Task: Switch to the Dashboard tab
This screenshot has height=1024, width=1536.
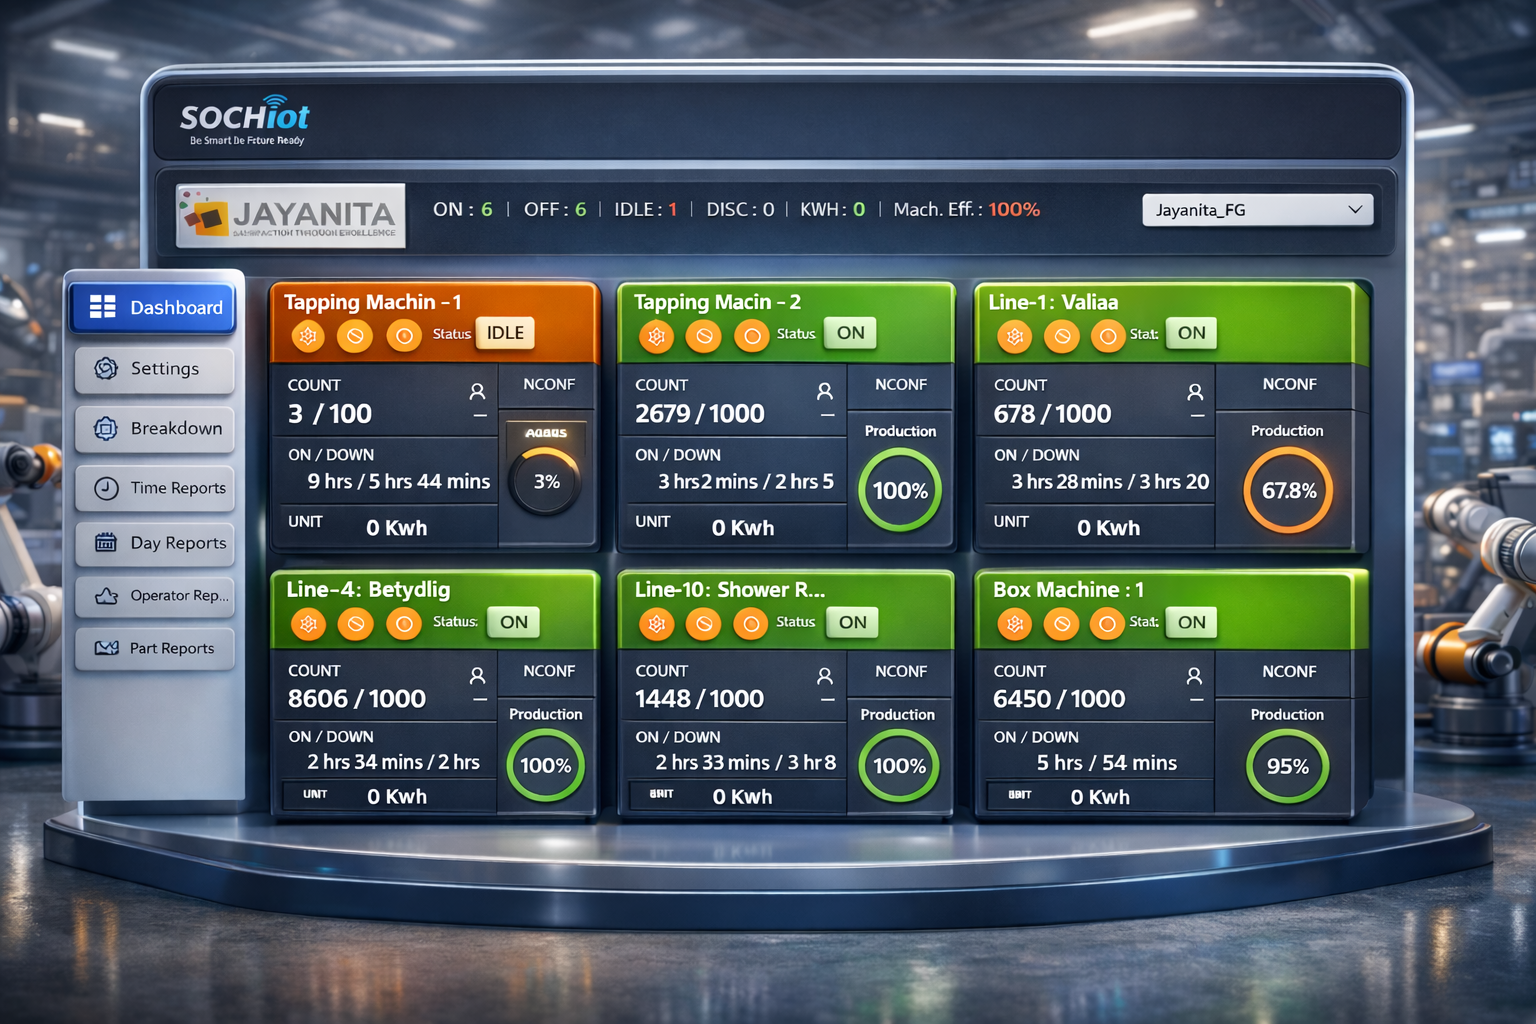Action: click(x=152, y=307)
